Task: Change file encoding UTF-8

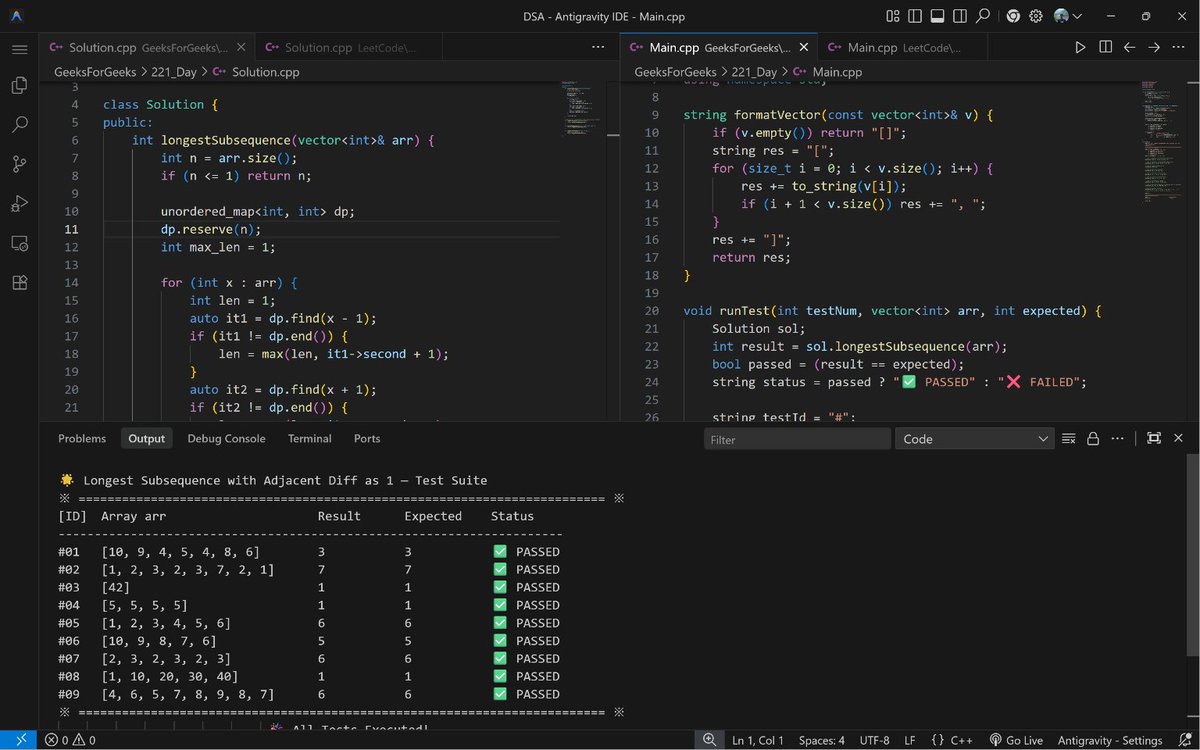Action: tap(873, 740)
